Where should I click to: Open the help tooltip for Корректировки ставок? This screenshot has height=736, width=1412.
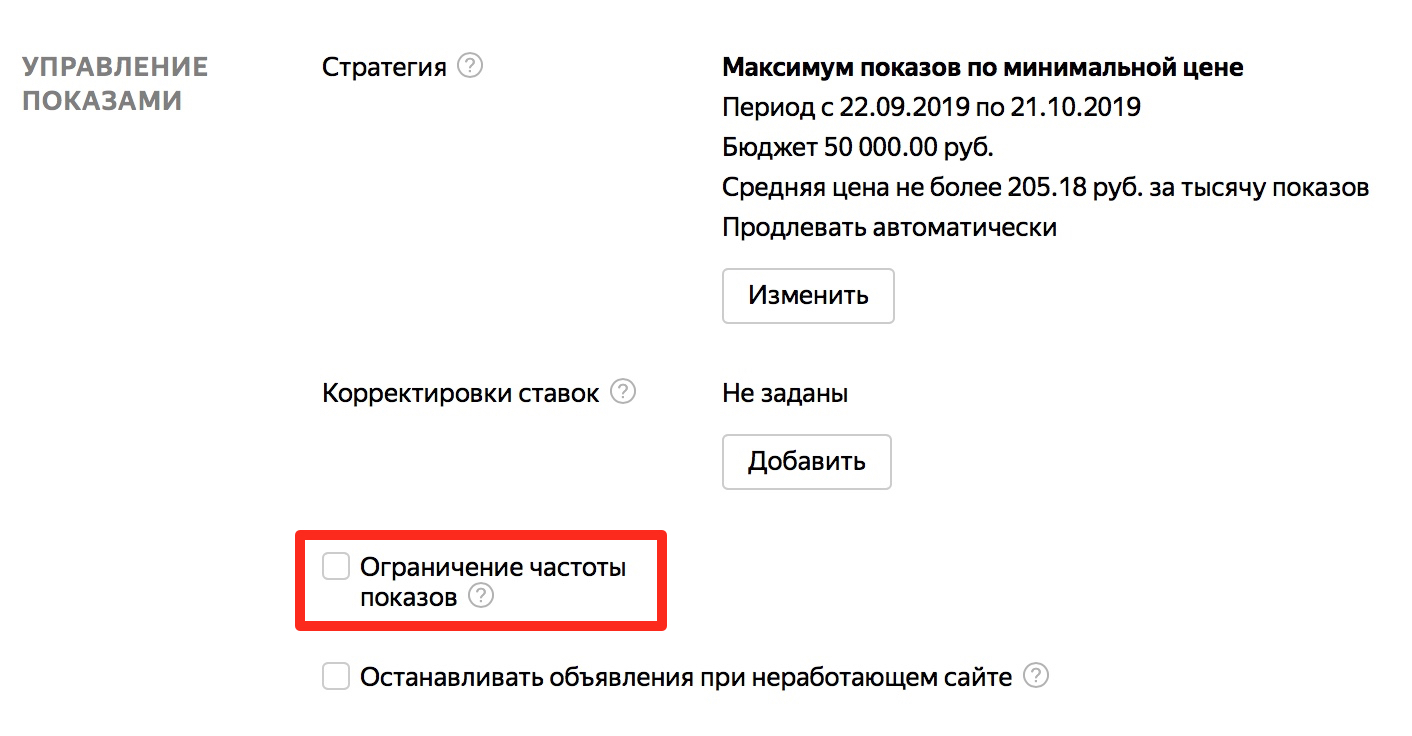pyautogui.click(x=623, y=392)
